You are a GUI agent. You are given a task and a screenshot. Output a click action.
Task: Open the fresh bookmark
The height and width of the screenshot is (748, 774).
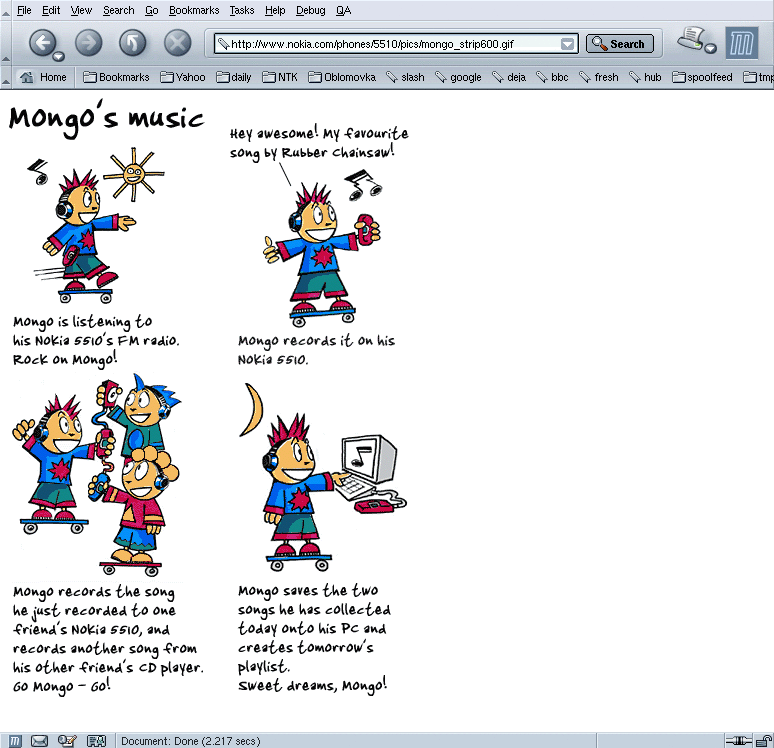[x=599, y=77]
